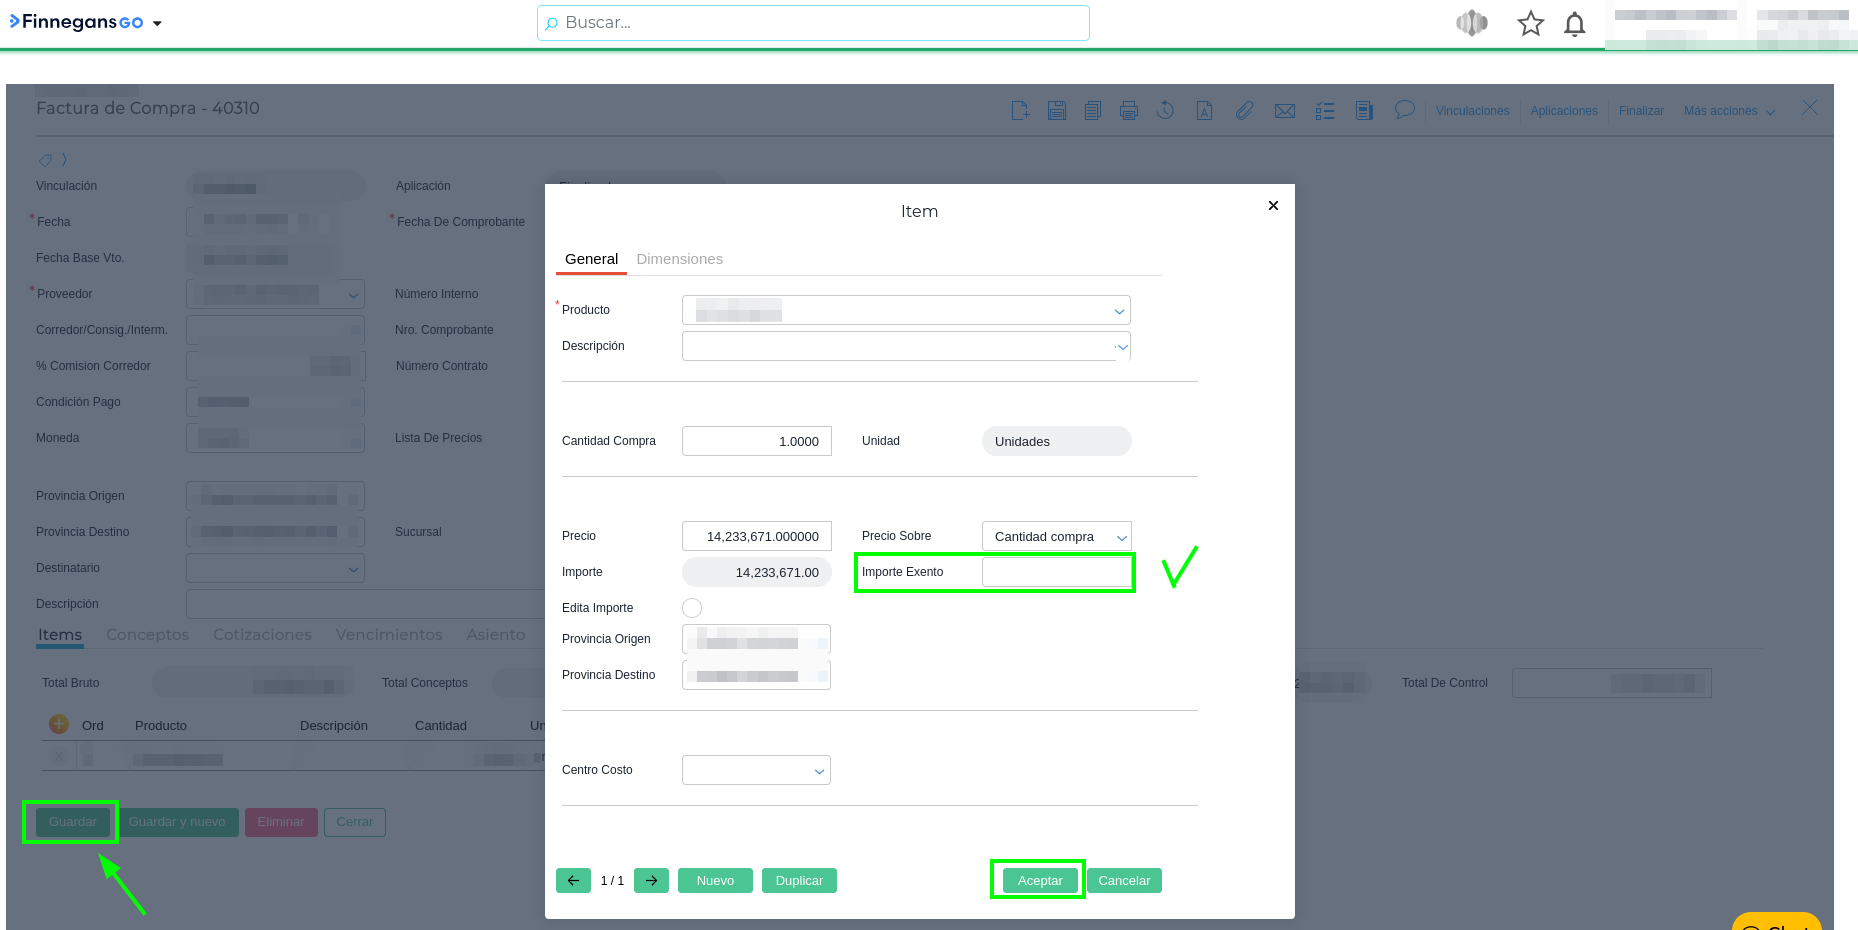Click the Importe Exento input field
Viewport: 1858px width, 930px height.
[x=1056, y=572]
